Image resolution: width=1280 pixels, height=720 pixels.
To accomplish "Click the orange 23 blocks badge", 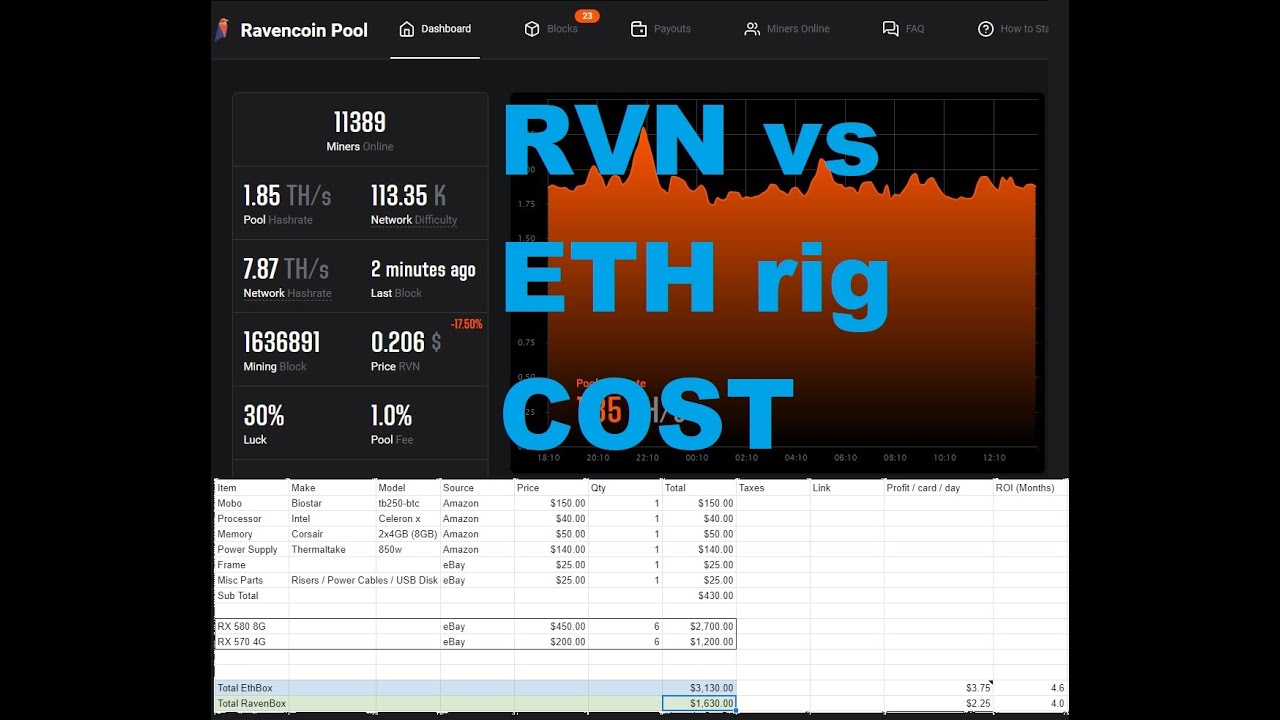I will pyautogui.click(x=587, y=16).
